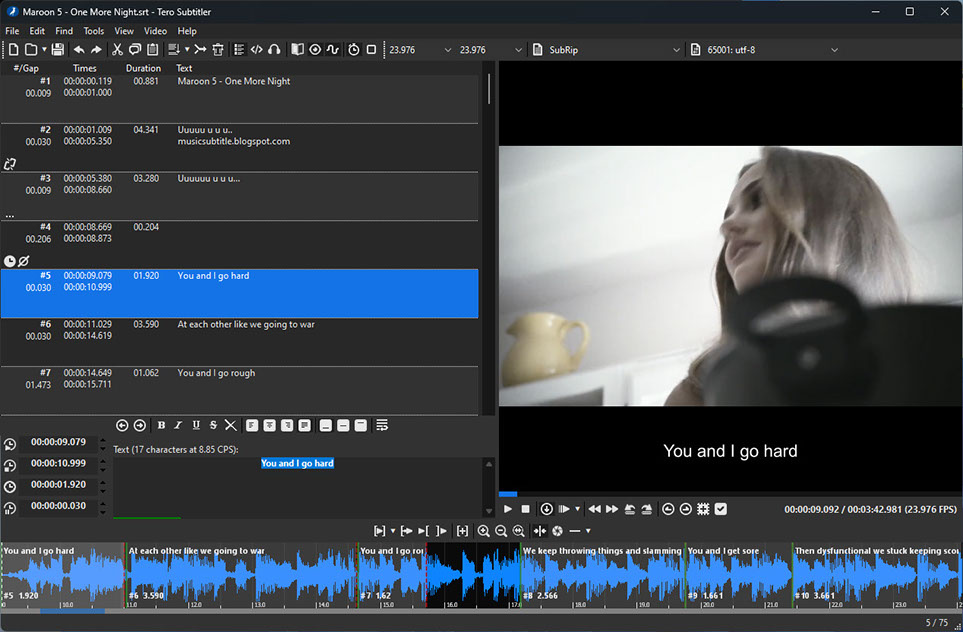Toggle the checkmark option in the video controls
Screen dimensions: 963x632
pyautogui.click(x=721, y=509)
